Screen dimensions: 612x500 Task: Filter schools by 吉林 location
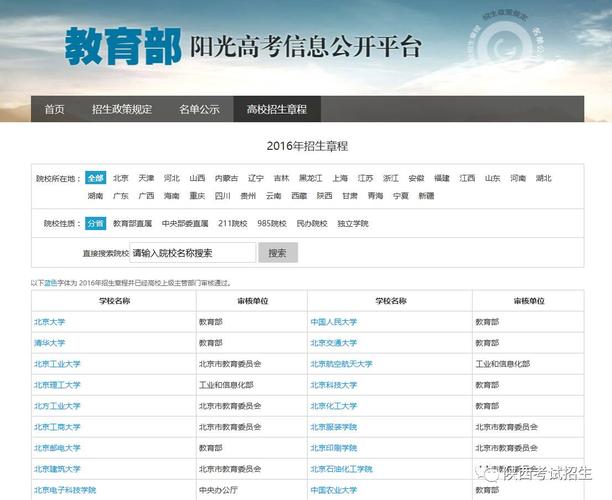coord(281,178)
